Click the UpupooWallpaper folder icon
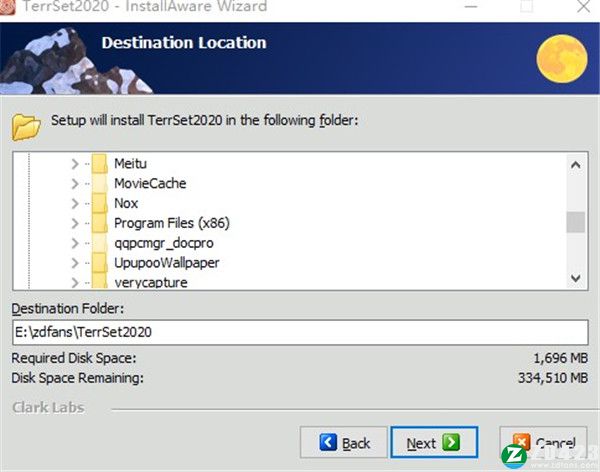 pyautogui.click(x=100, y=263)
